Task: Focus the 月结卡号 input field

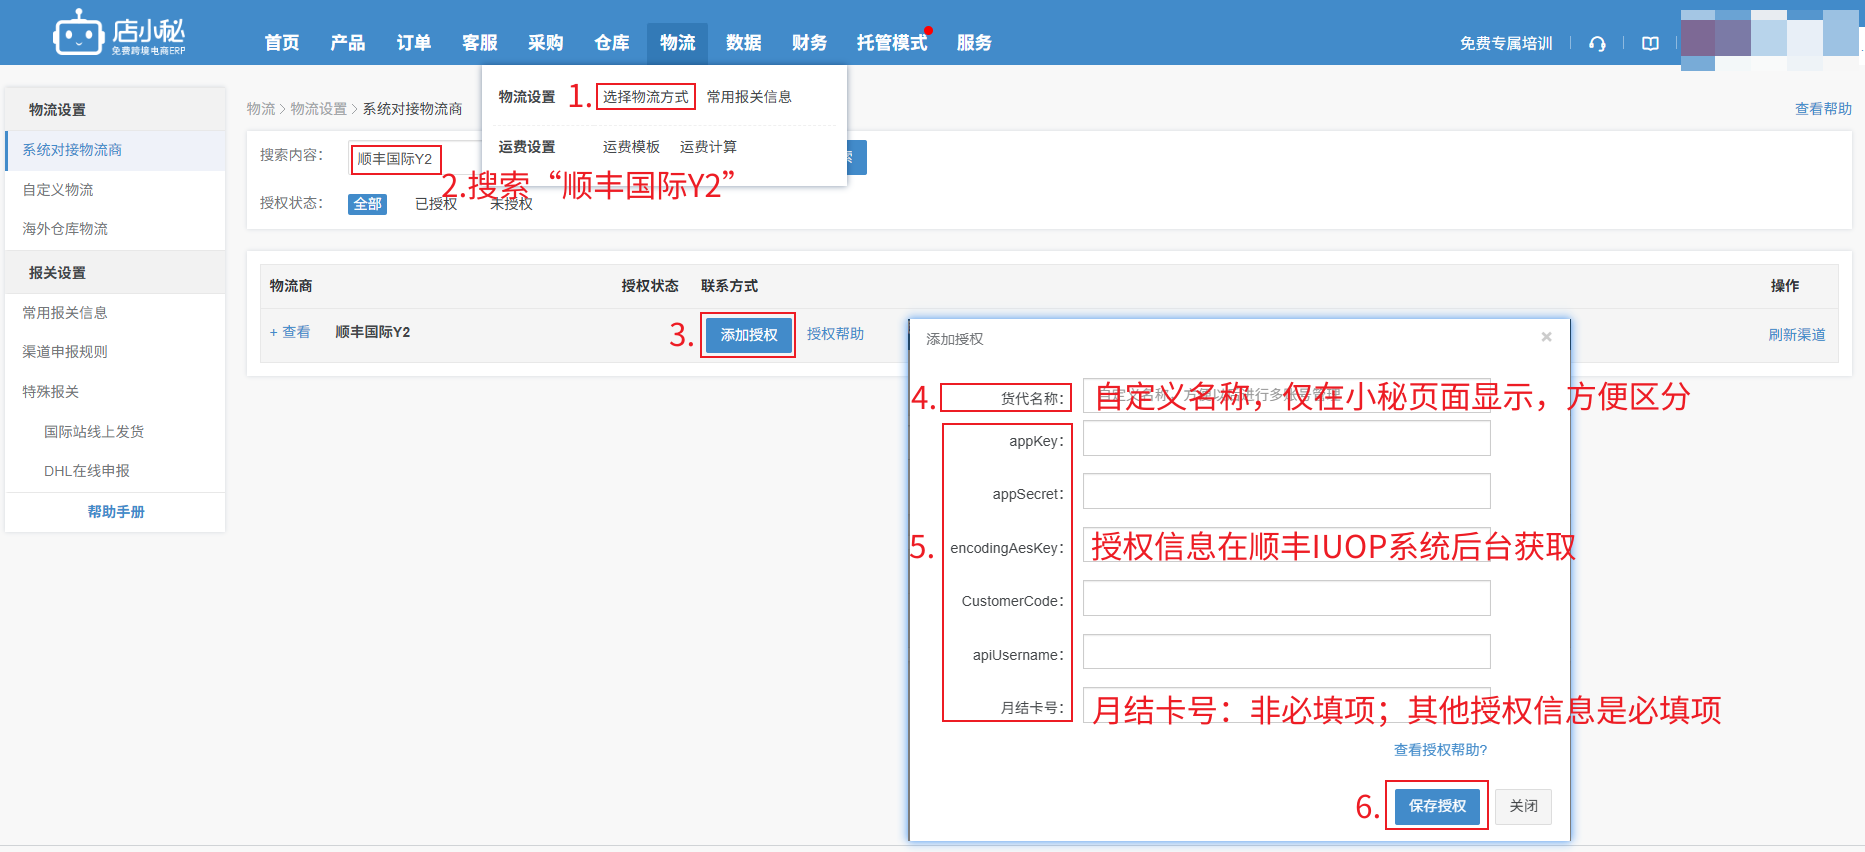Action: 1286,705
